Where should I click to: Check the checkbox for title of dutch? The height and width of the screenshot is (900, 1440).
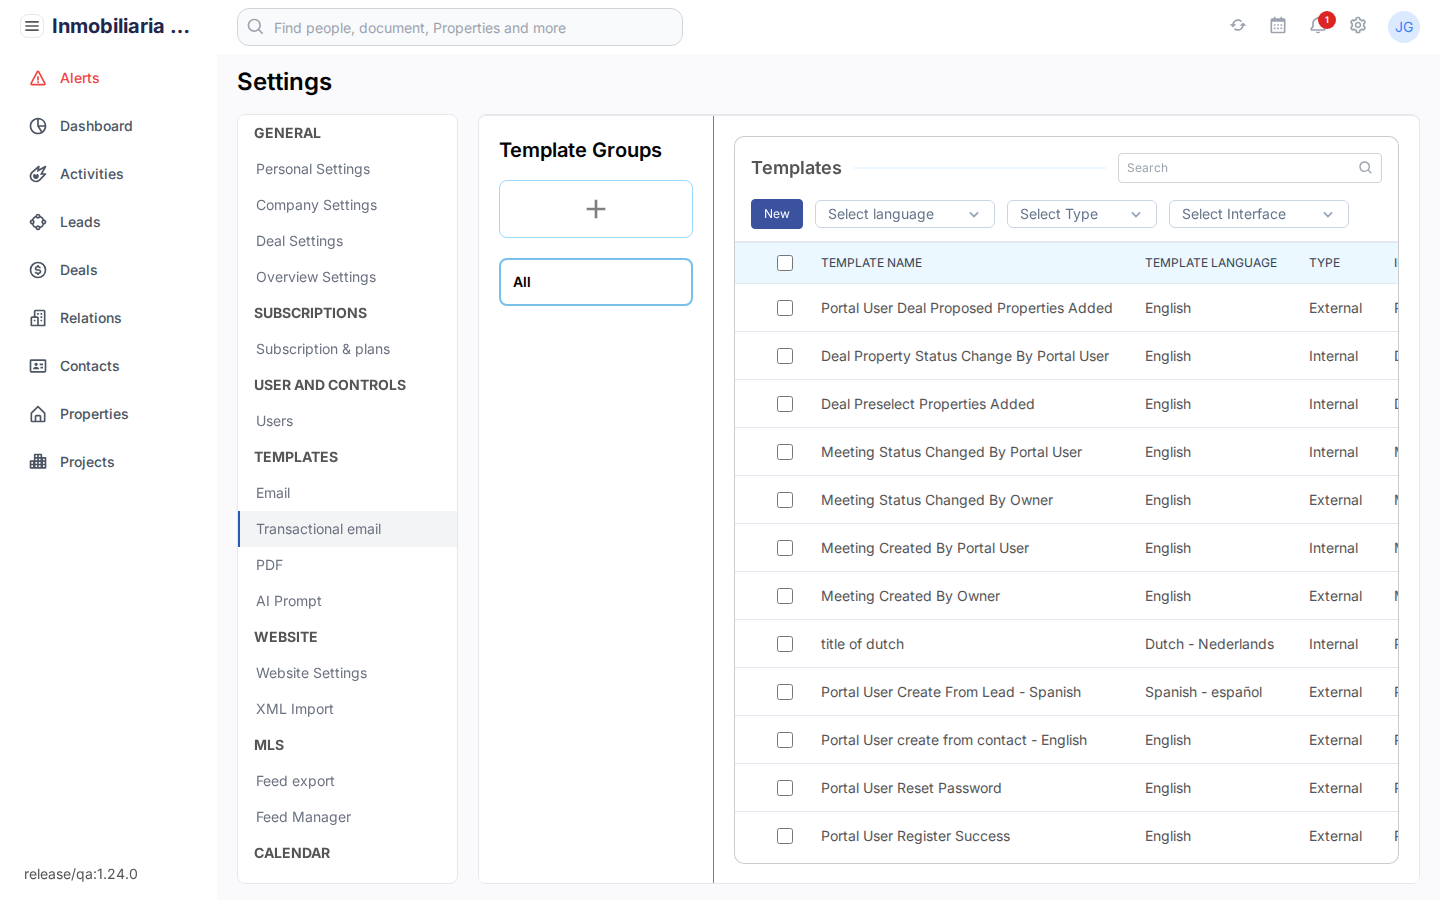(785, 644)
